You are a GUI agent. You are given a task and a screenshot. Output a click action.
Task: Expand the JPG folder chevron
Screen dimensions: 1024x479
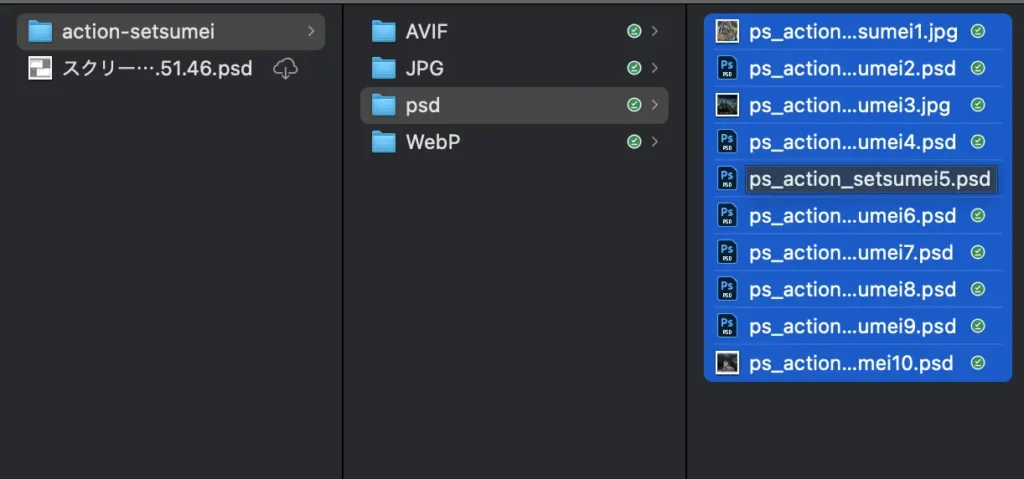point(654,69)
